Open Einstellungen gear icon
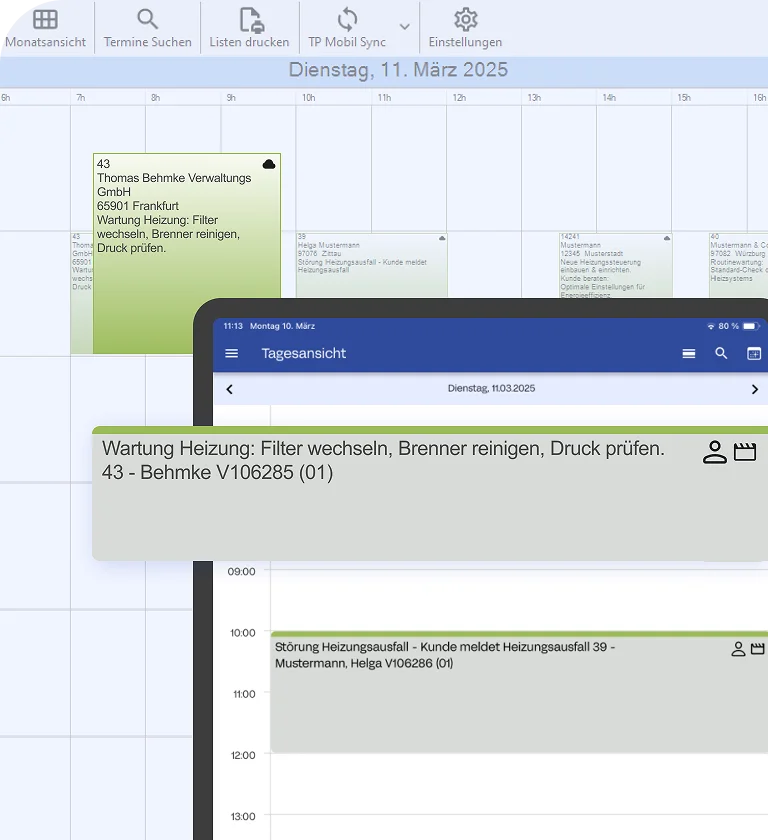Image resolution: width=768 pixels, height=840 pixels. pos(465,20)
